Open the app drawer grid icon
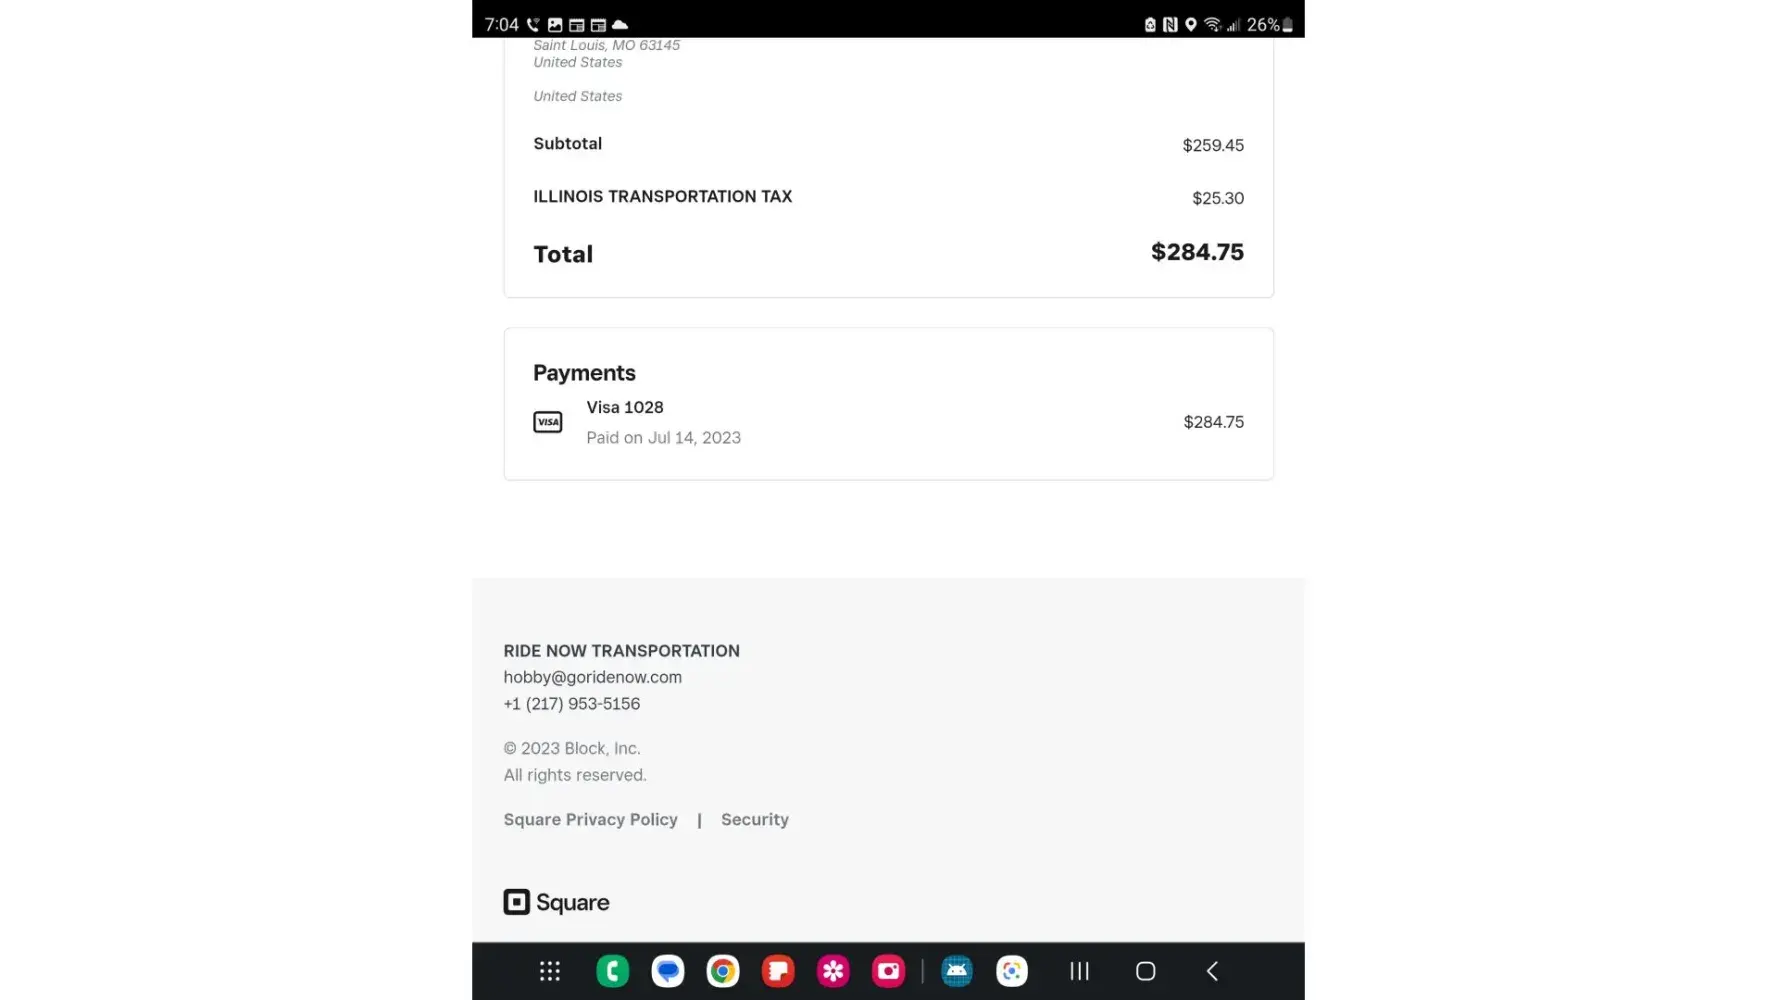1778x1000 pixels. [549, 971]
